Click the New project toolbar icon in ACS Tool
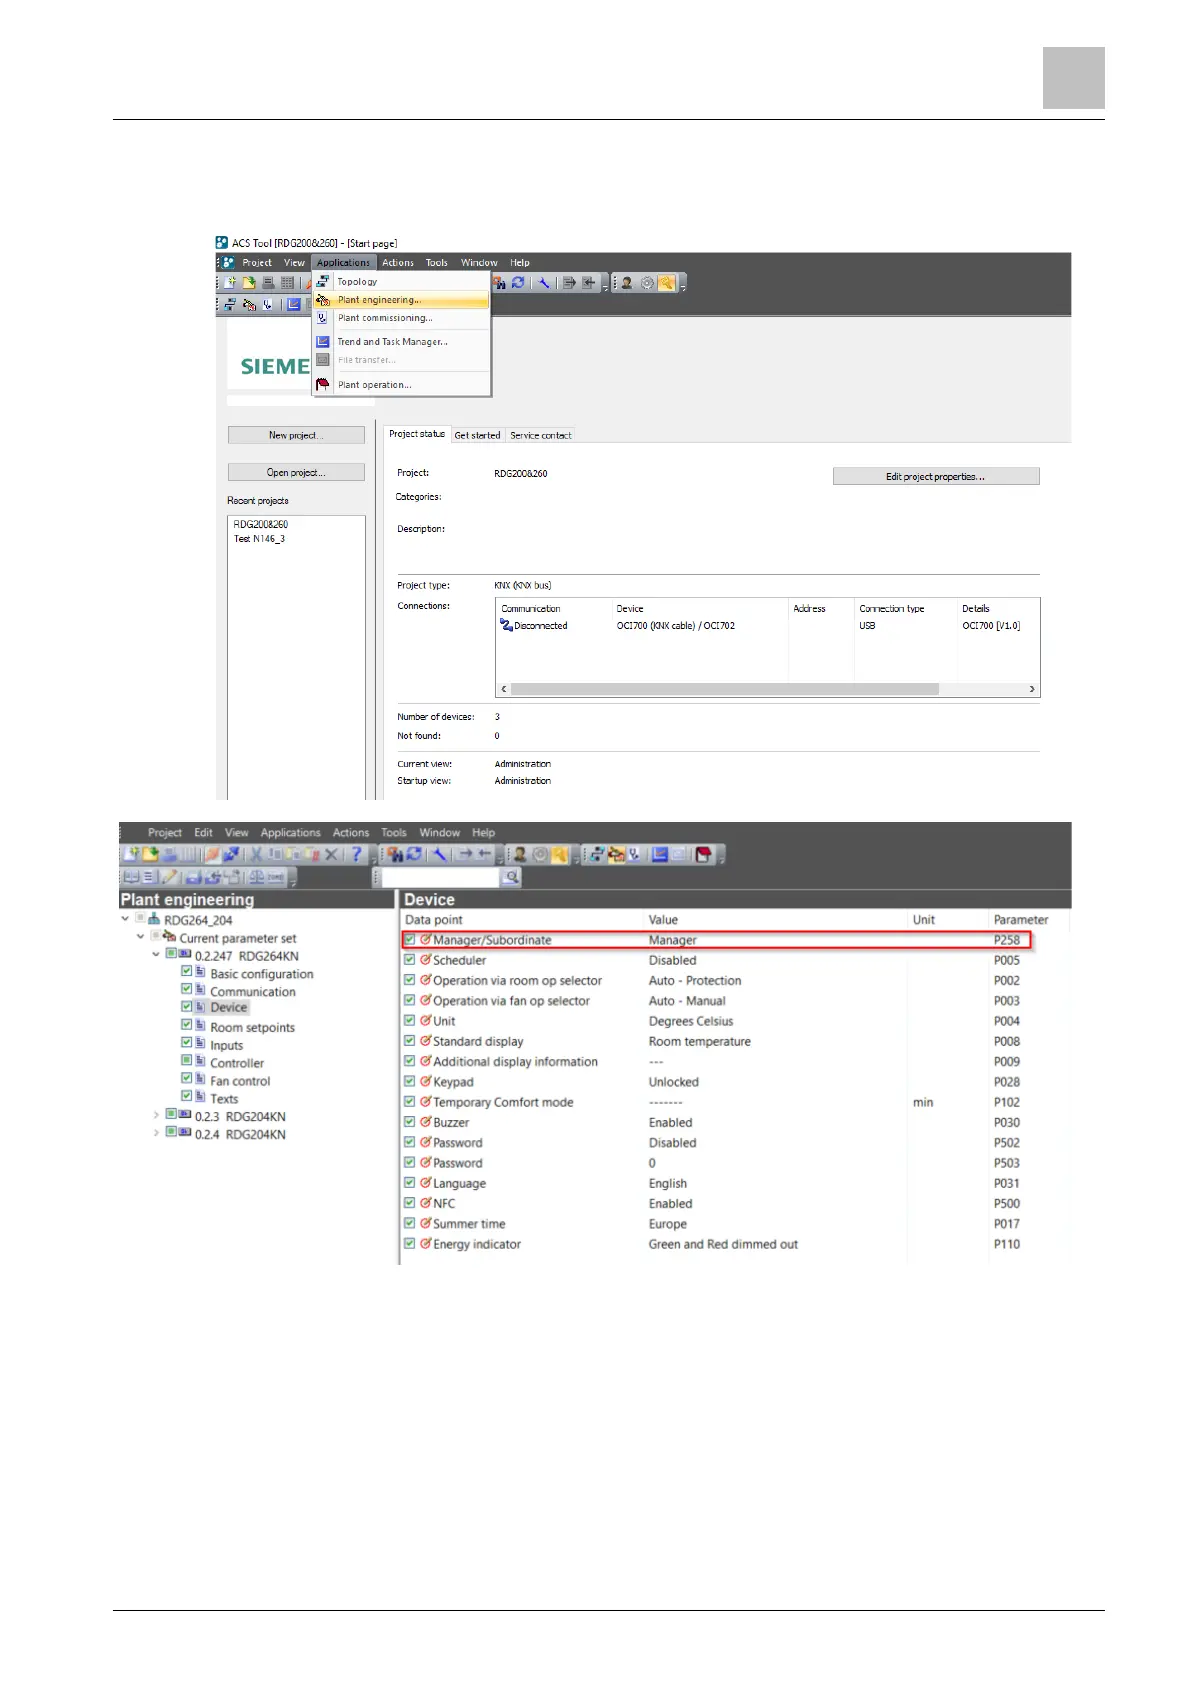 (x=230, y=283)
